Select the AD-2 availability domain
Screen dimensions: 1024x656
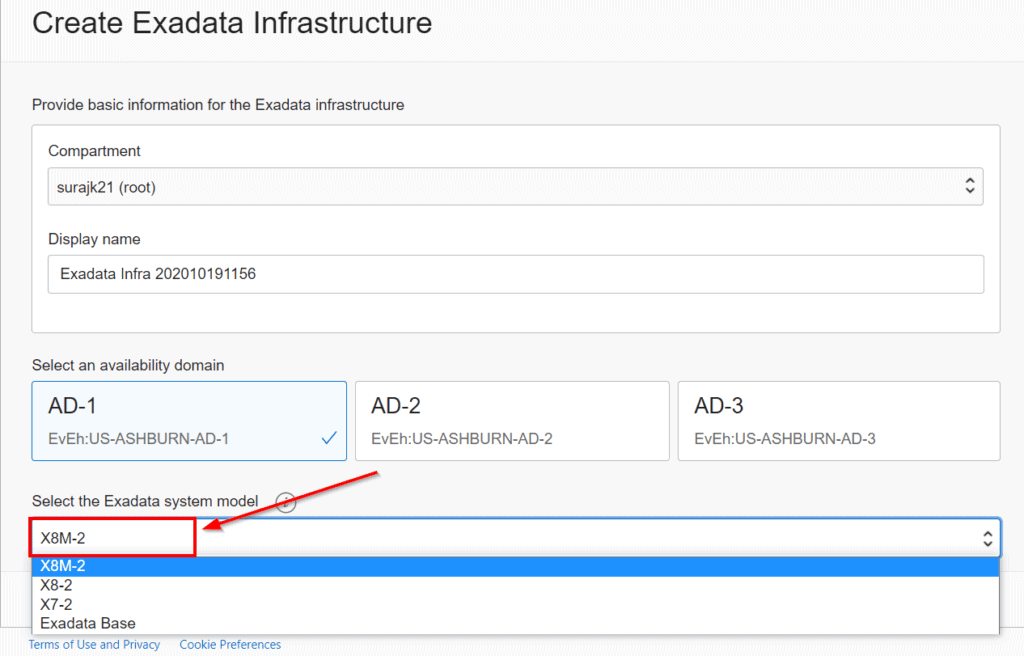pyautogui.click(x=512, y=420)
